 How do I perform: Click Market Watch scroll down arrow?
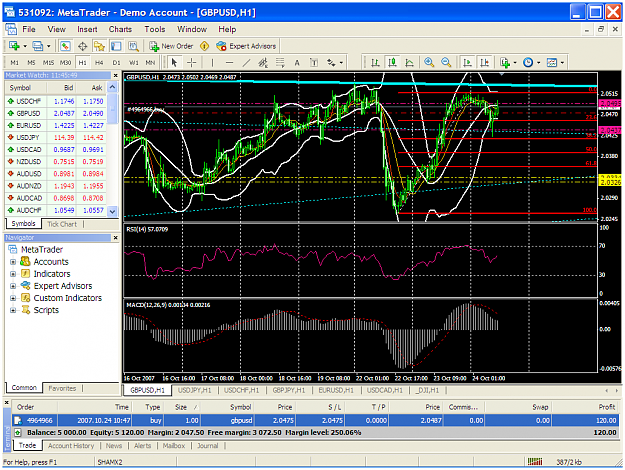pyautogui.click(x=113, y=211)
